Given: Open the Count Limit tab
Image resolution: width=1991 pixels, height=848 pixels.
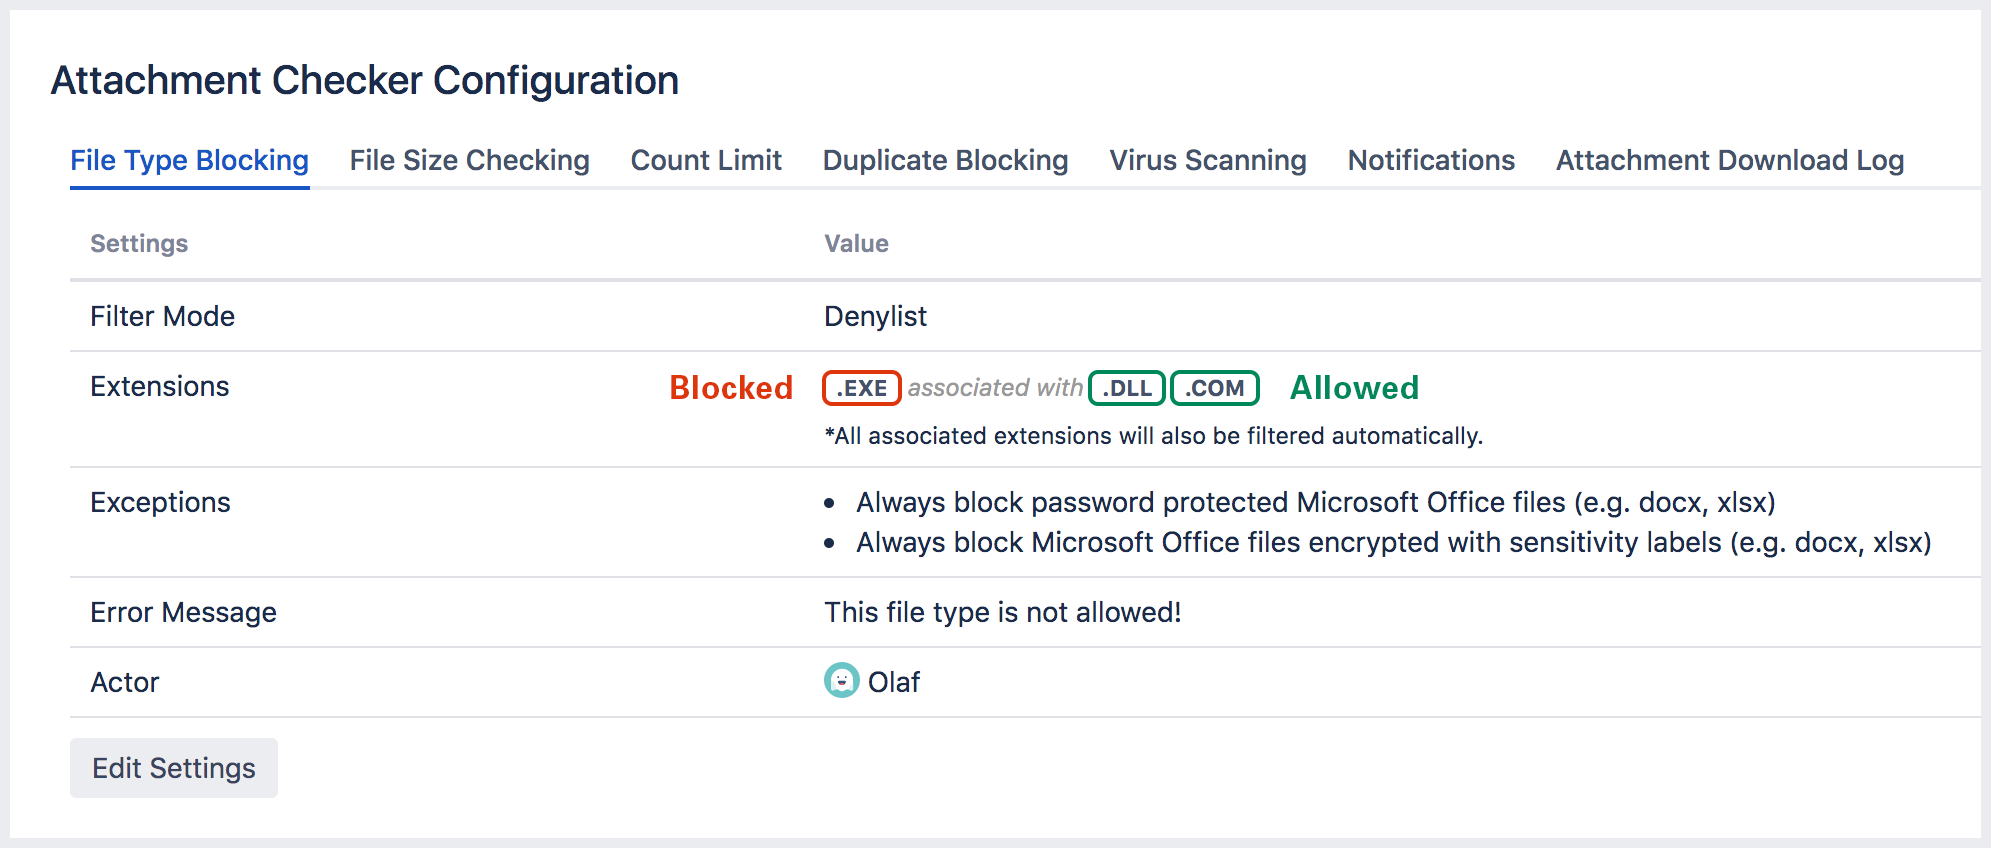Looking at the screenshot, I should click(705, 160).
